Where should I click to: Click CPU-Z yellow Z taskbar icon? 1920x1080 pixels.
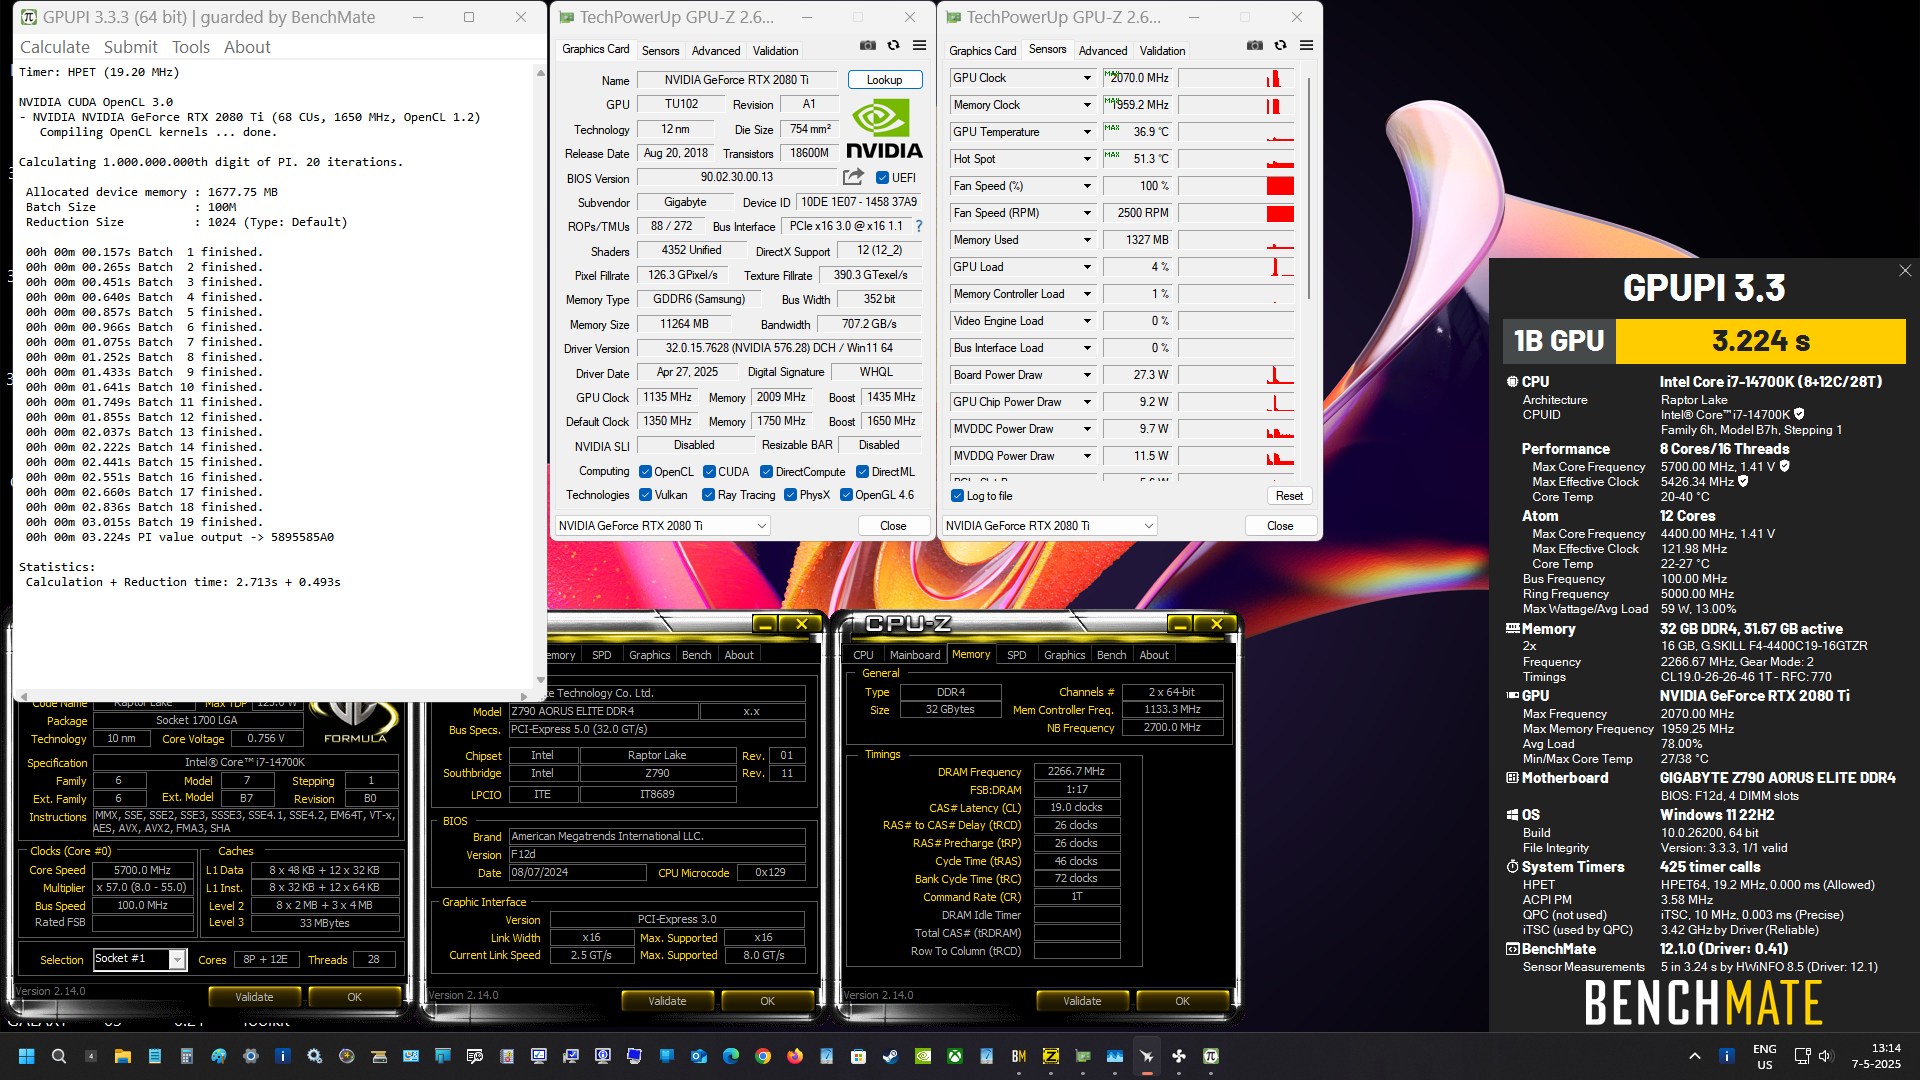[x=1051, y=1056]
